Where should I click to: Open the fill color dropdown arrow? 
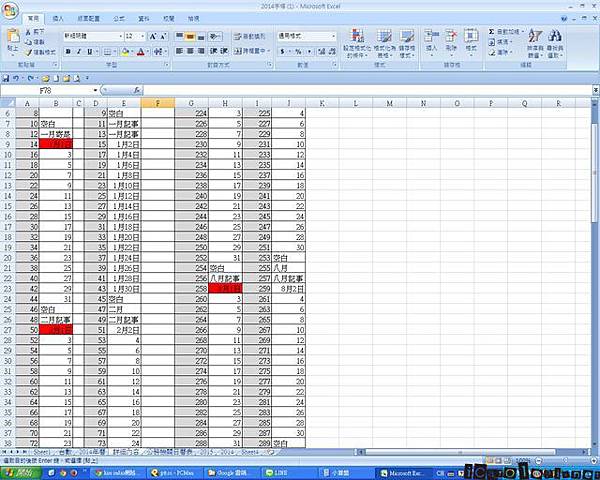tap(132, 51)
